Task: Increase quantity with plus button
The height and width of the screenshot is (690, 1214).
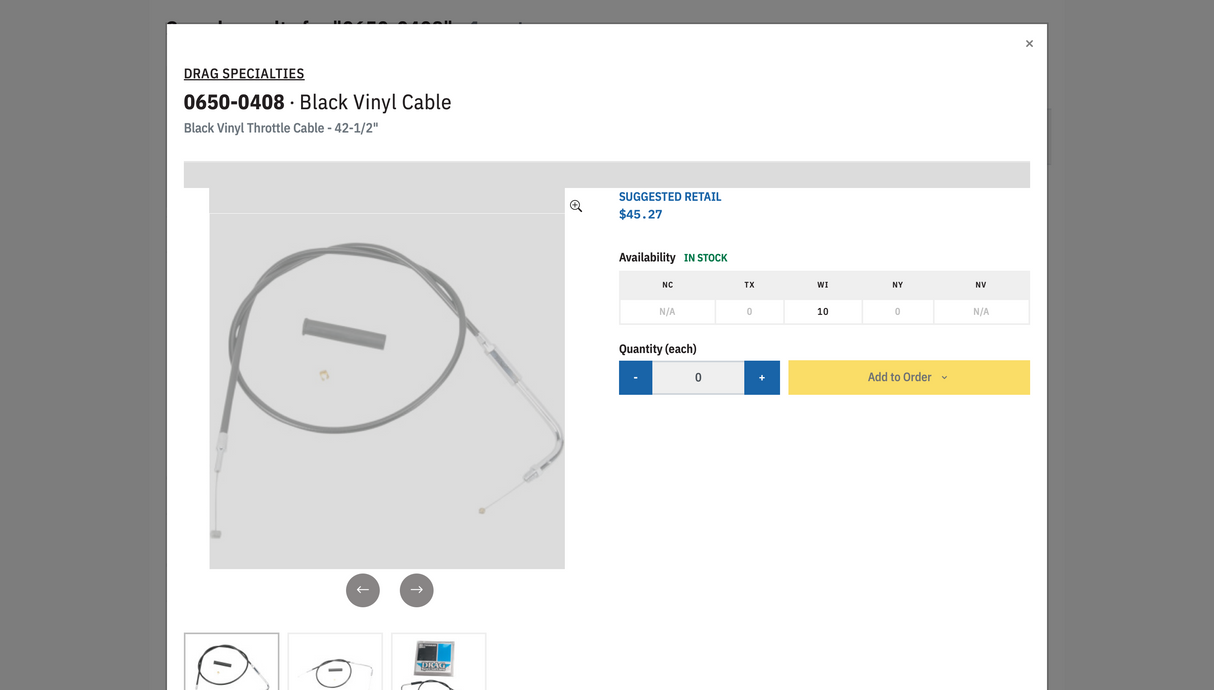Action: (762, 378)
